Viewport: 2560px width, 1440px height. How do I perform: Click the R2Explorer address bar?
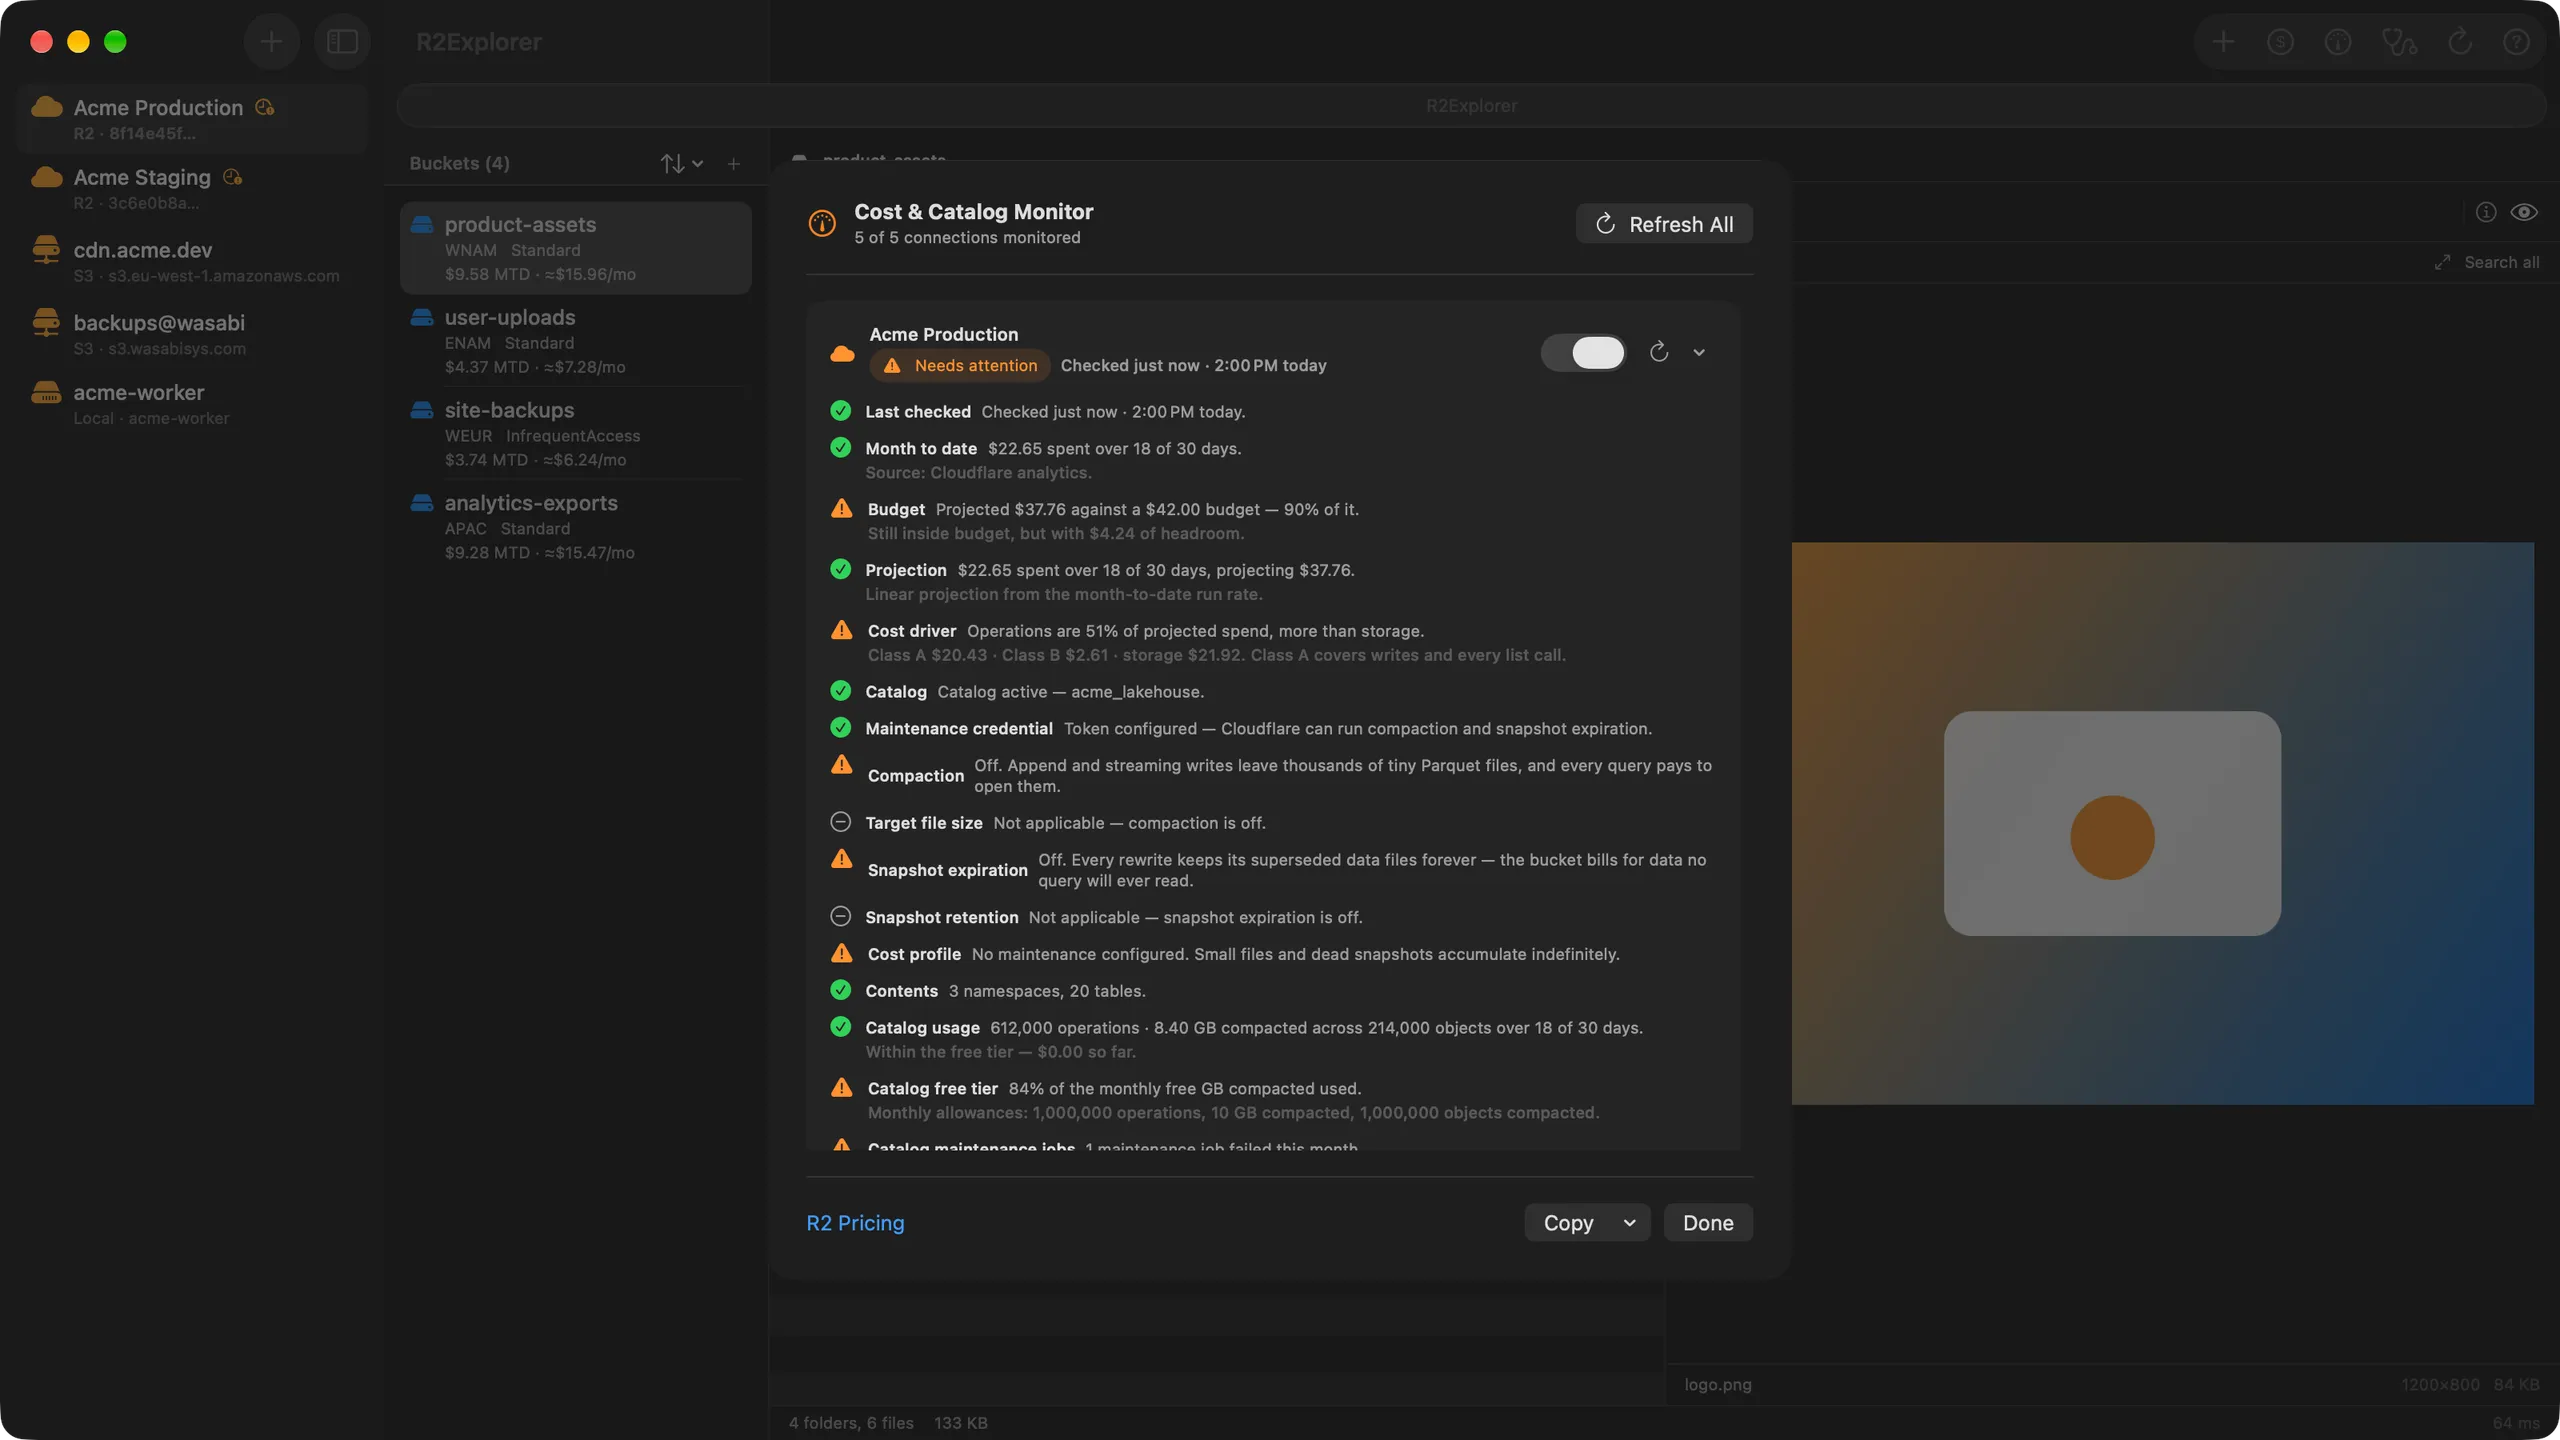(1471, 106)
